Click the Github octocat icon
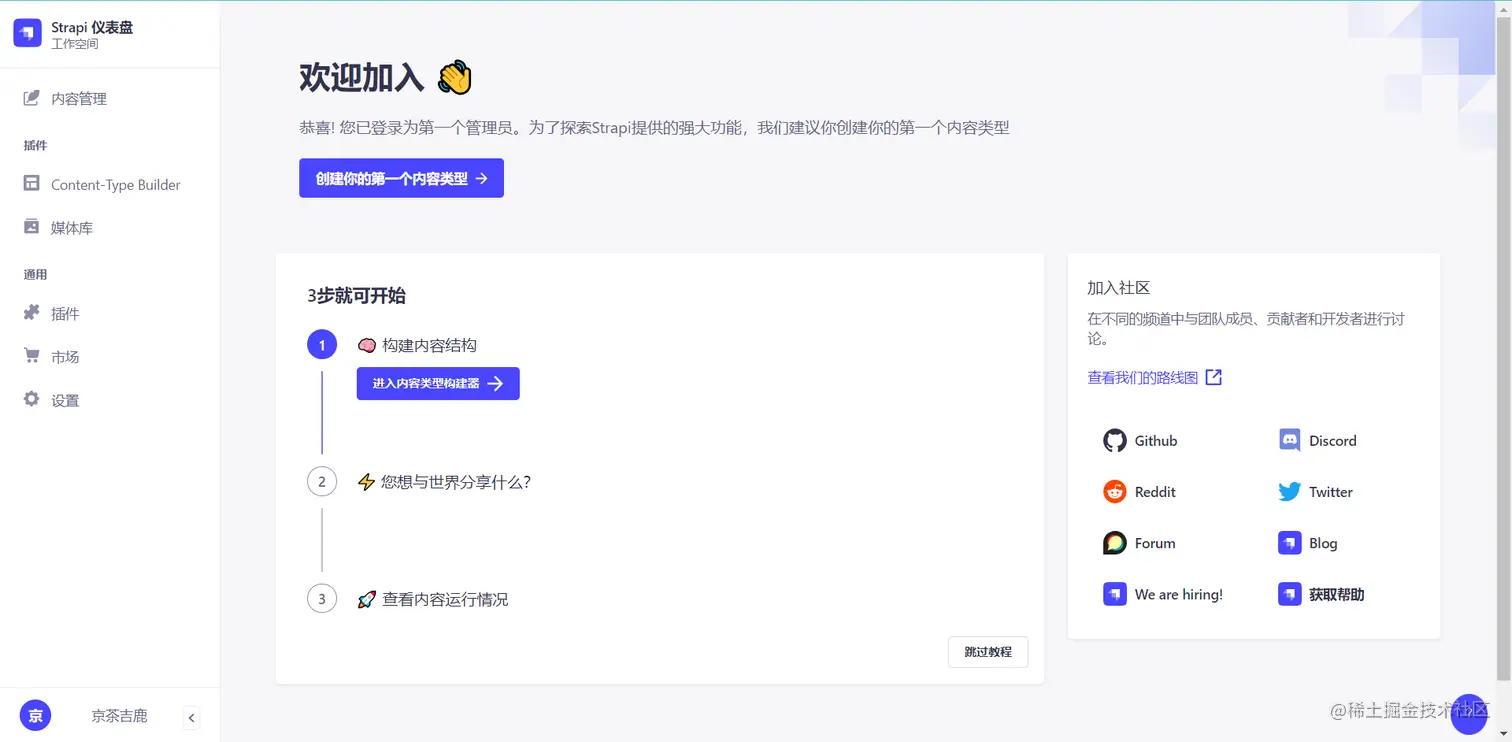This screenshot has width=1512, height=742. pos(1115,441)
